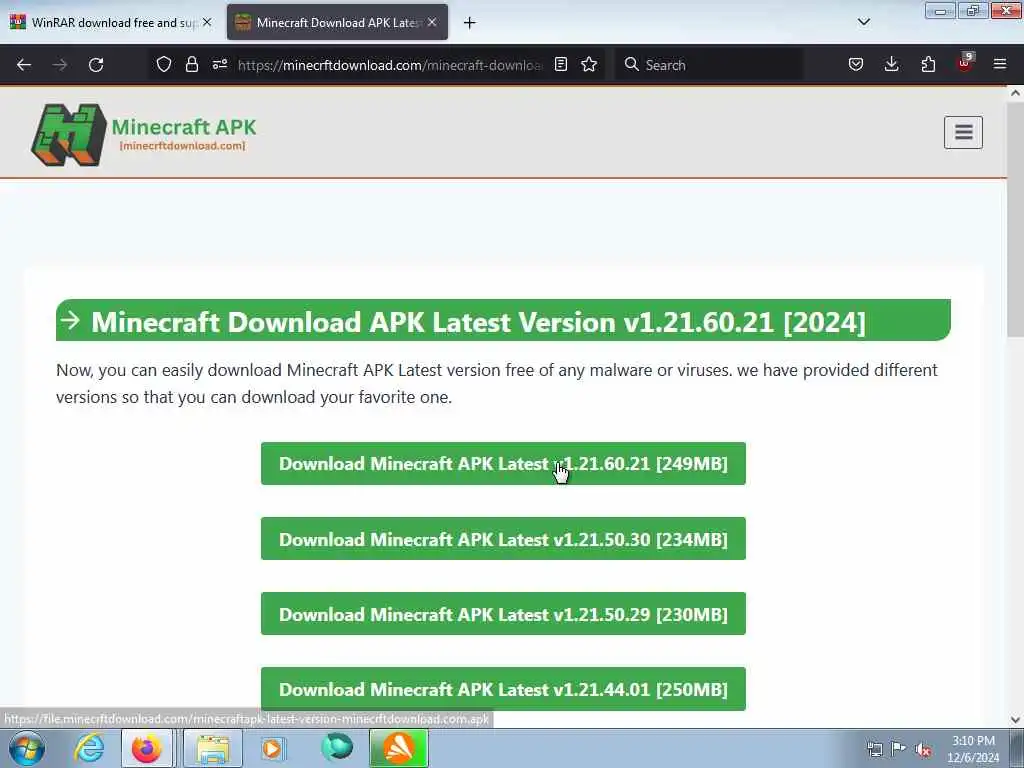This screenshot has height=768, width=1024.
Task: Launch Internet Explorer from taskbar
Action: pyautogui.click(x=89, y=748)
